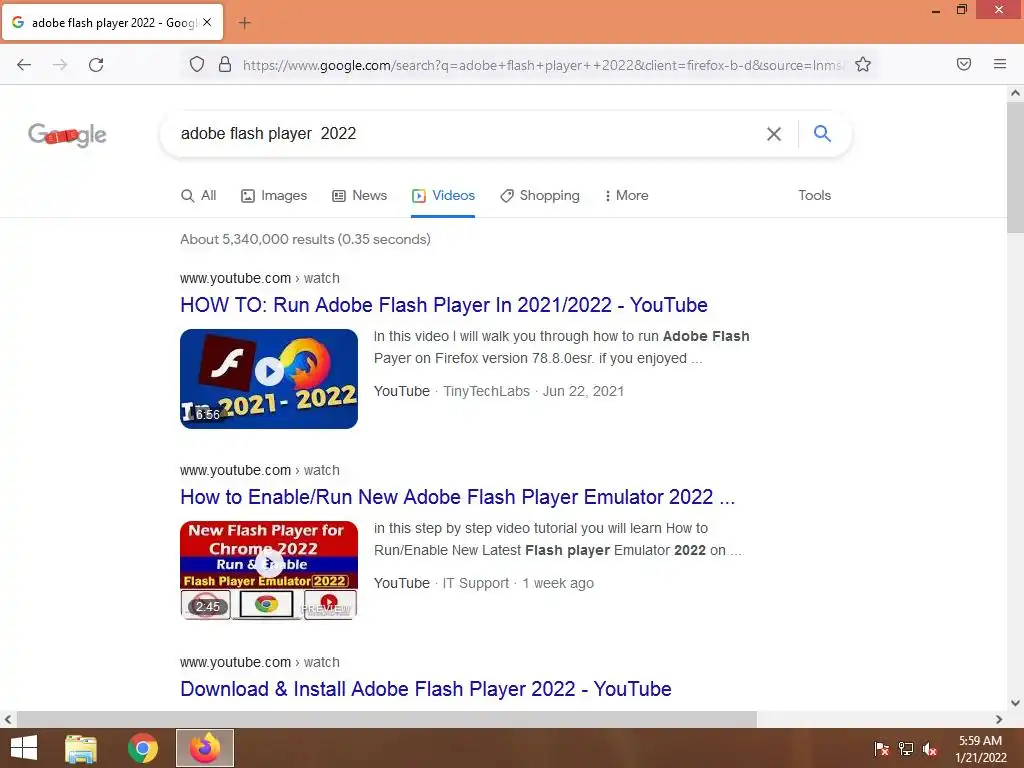Open a new tab with plus button
Screen dimensions: 1024x768
(x=244, y=23)
